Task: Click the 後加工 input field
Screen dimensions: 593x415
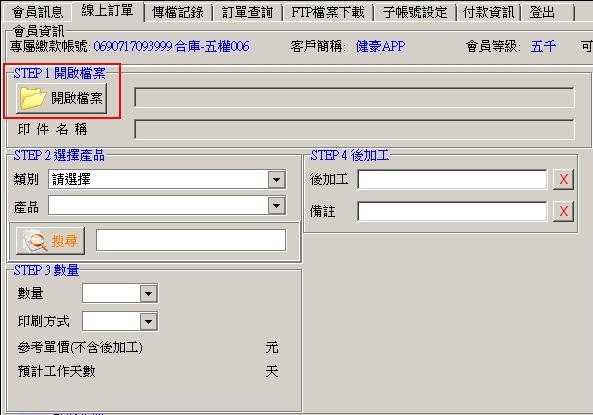Action: 452,179
